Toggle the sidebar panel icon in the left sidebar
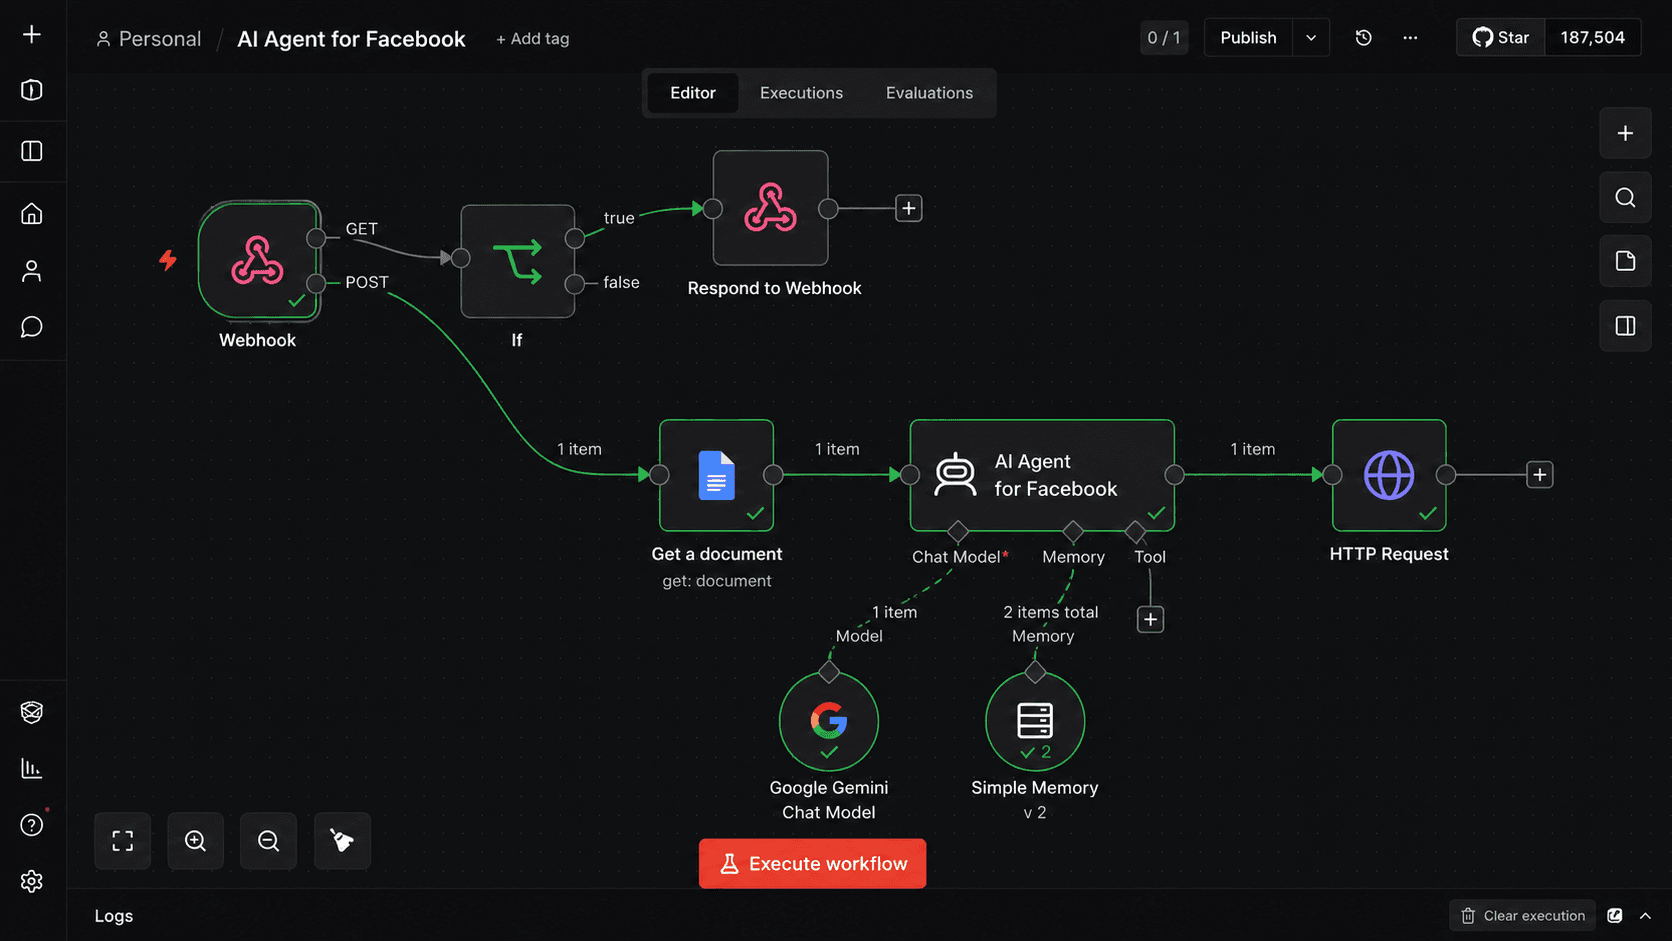 pos(32,151)
